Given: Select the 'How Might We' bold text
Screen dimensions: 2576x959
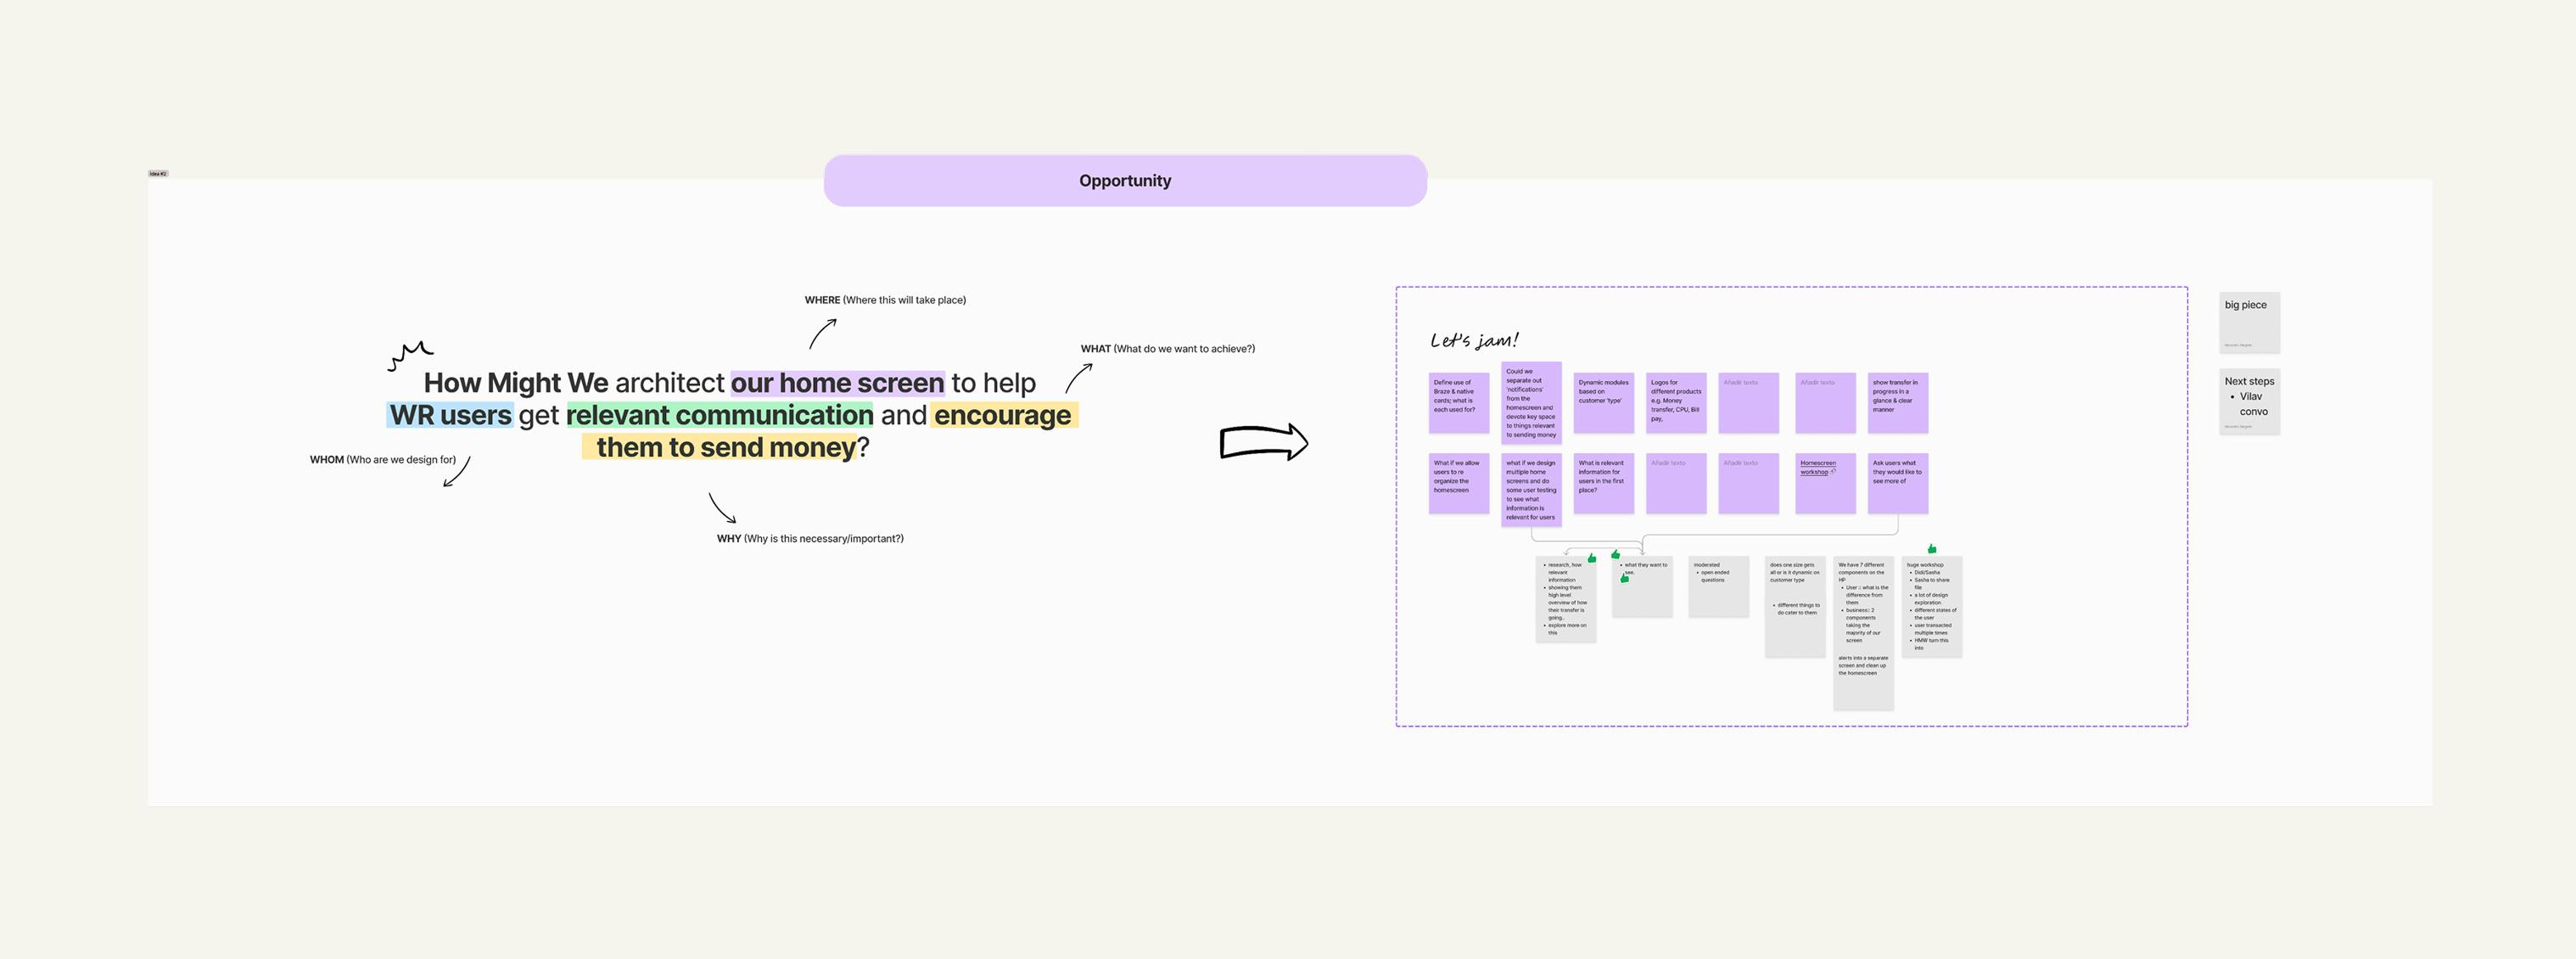Looking at the screenshot, I should pyautogui.click(x=516, y=383).
